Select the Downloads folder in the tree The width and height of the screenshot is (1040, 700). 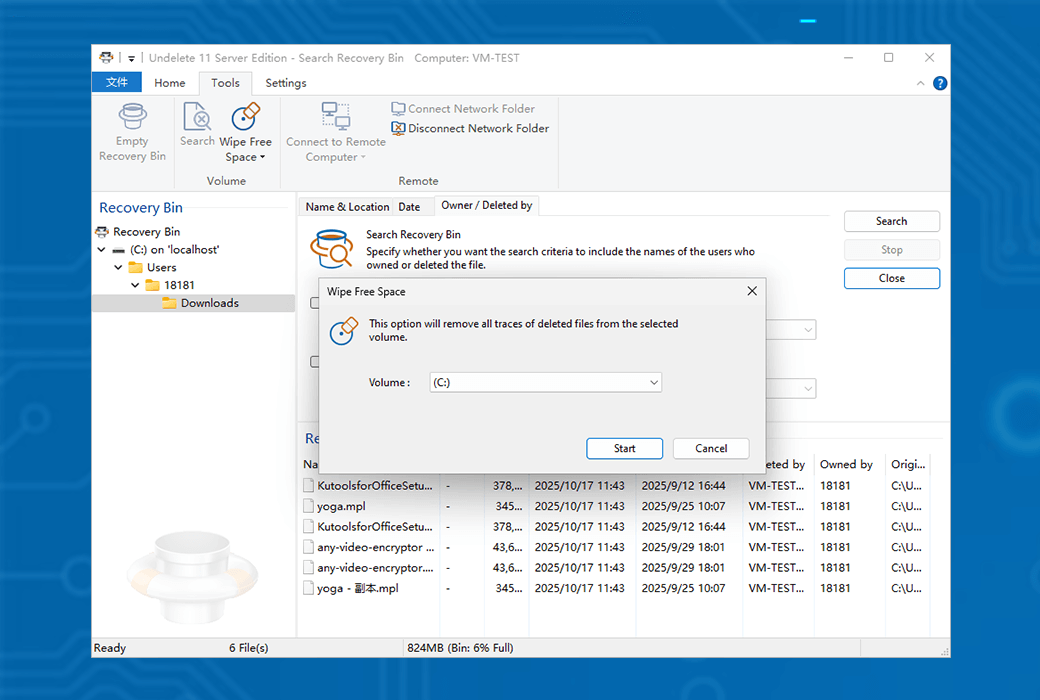click(x=209, y=303)
